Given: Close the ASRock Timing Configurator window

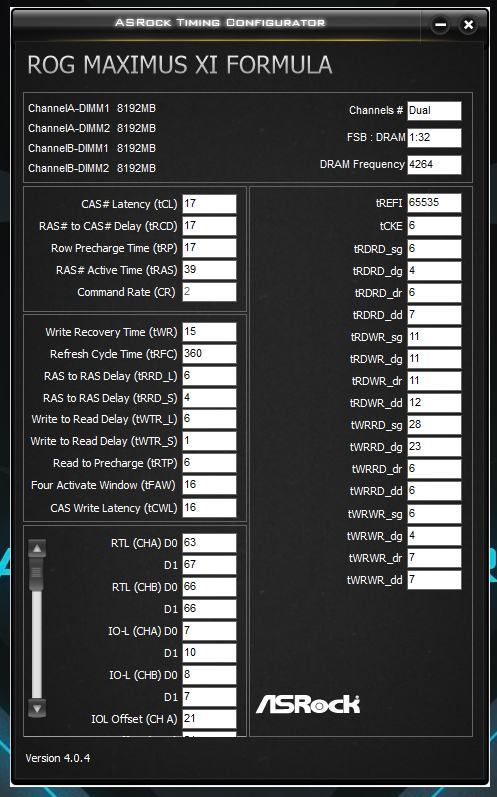Looking at the screenshot, I should (468, 25).
